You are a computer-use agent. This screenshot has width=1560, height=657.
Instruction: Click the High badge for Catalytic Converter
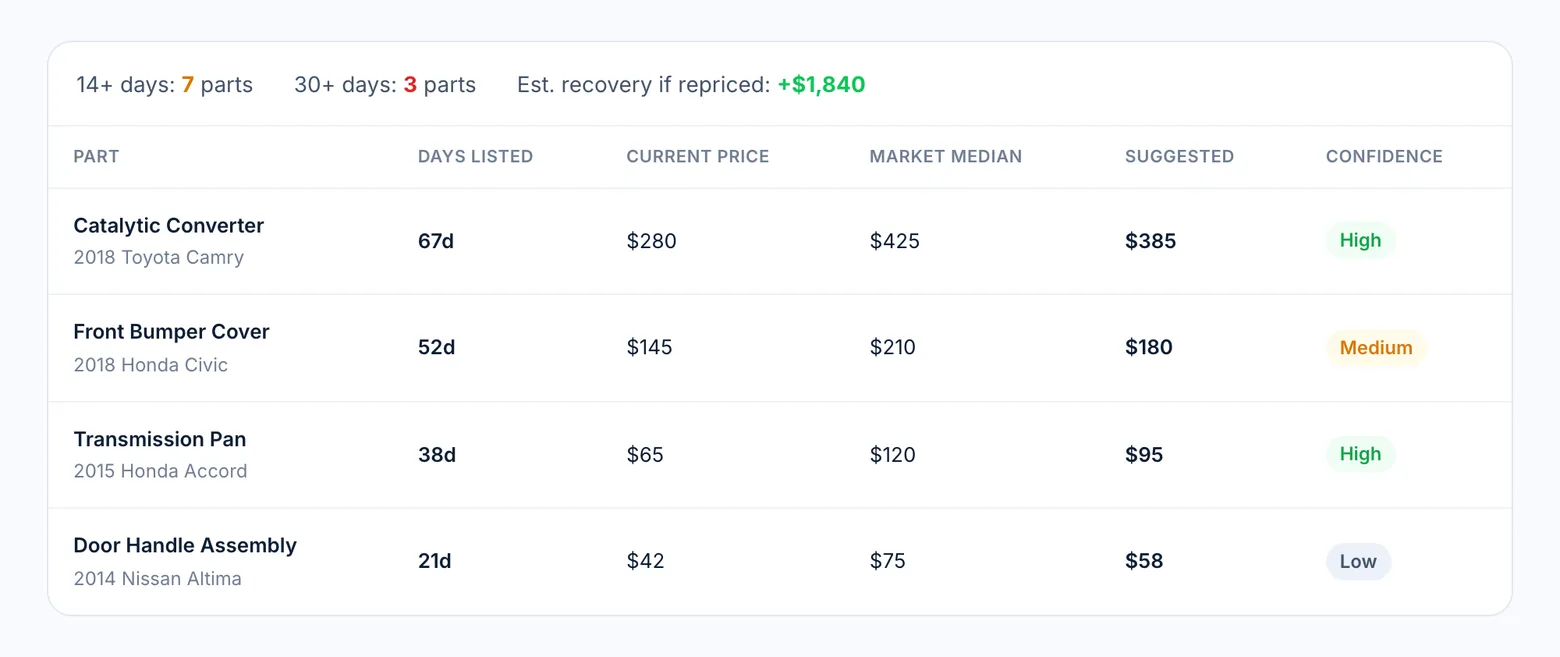1360,240
